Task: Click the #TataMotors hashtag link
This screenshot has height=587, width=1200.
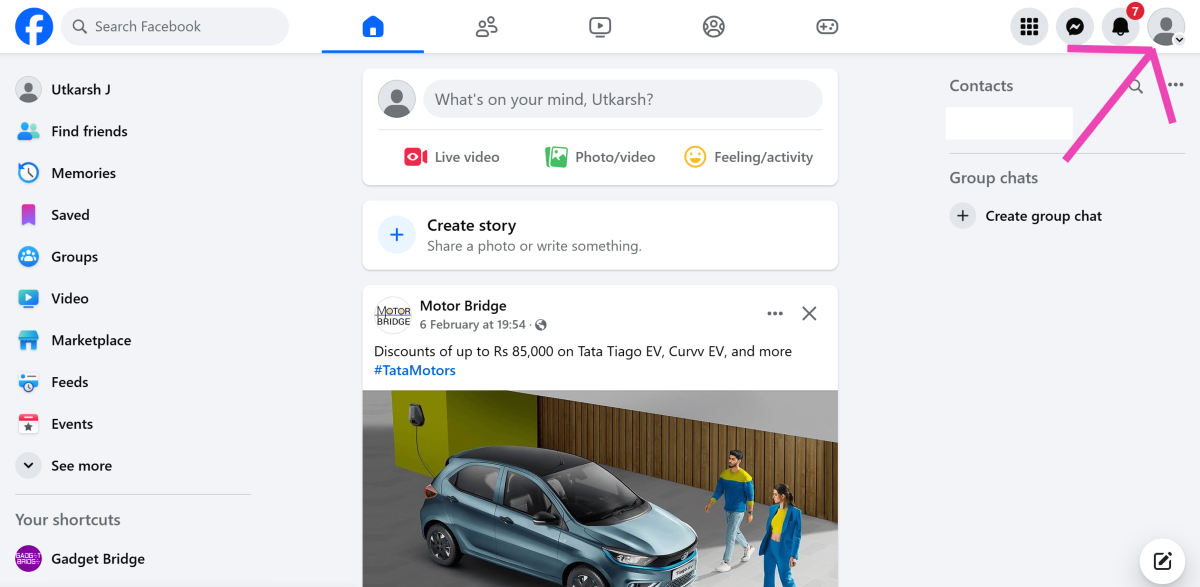Action: (415, 370)
